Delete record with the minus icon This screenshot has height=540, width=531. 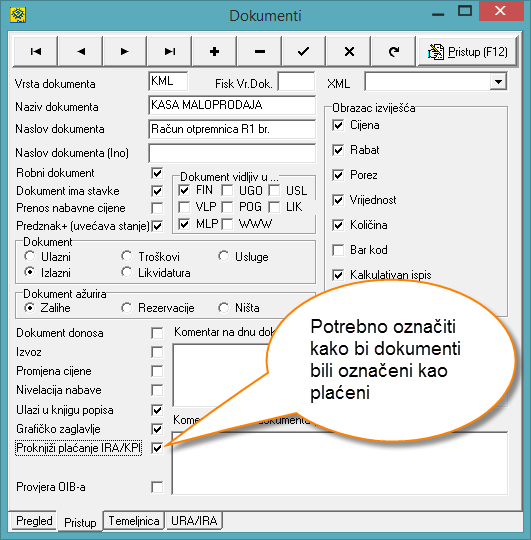click(x=259, y=51)
